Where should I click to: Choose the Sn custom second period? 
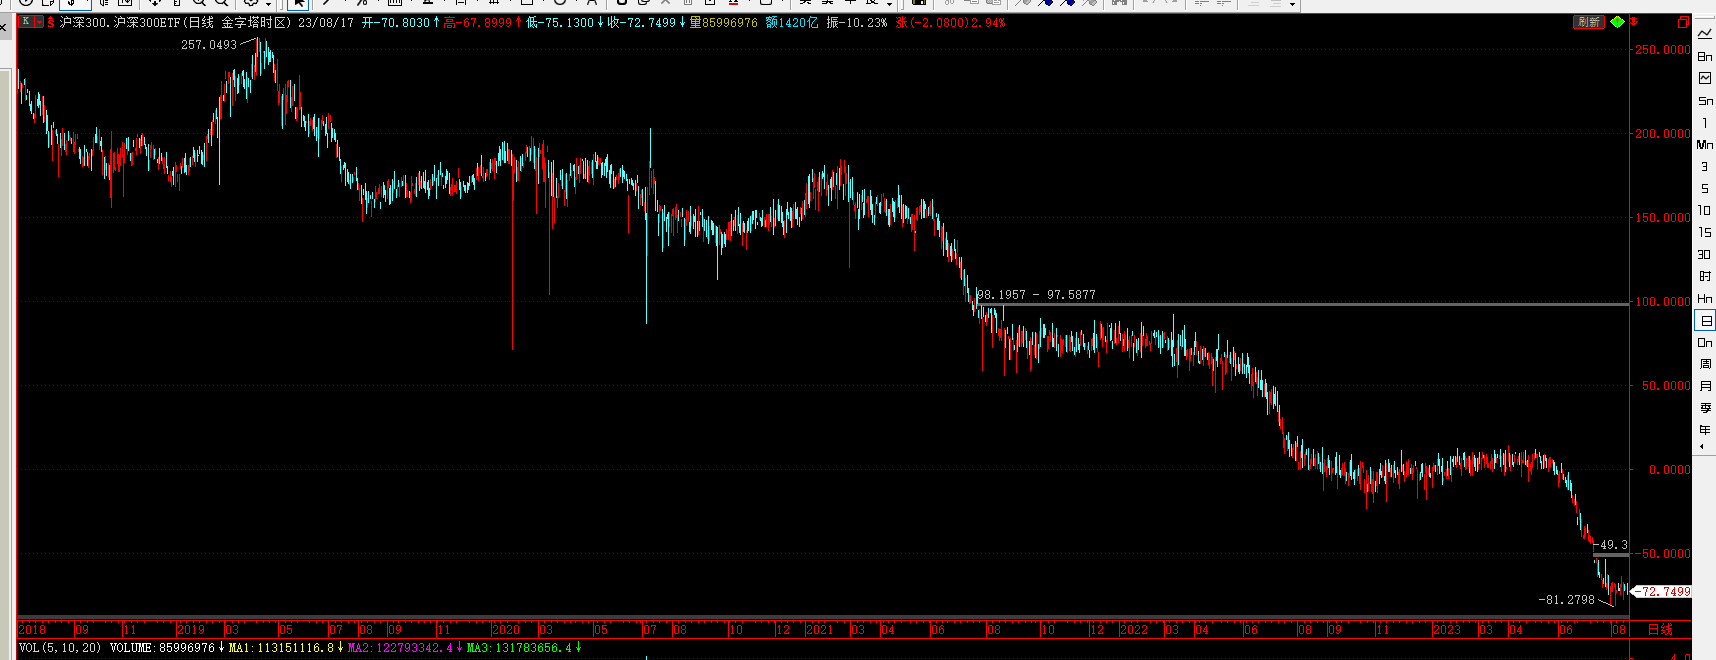pos(1705,100)
